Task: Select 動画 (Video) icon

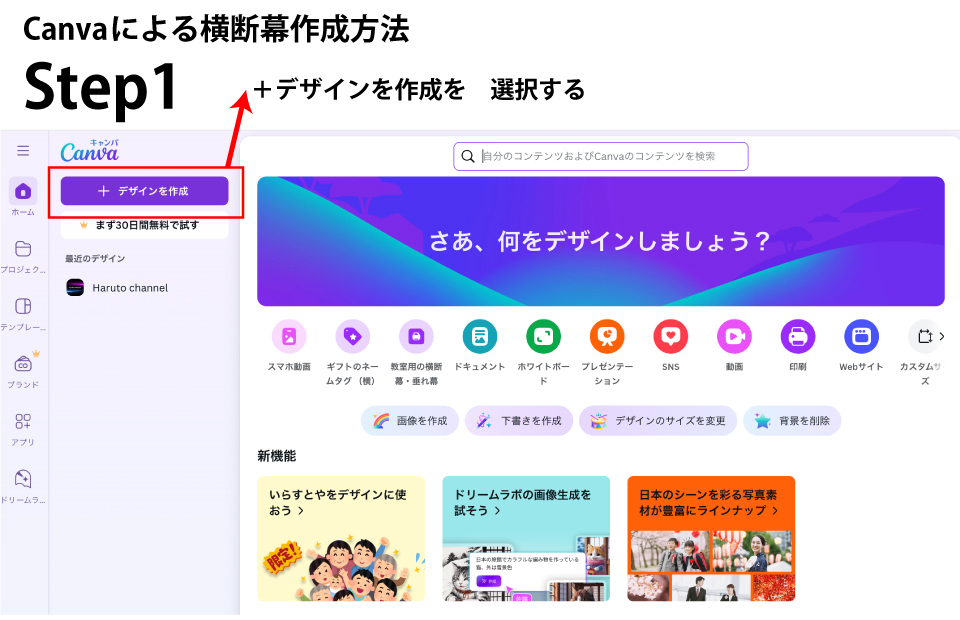Action: click(x=735, y=337)
